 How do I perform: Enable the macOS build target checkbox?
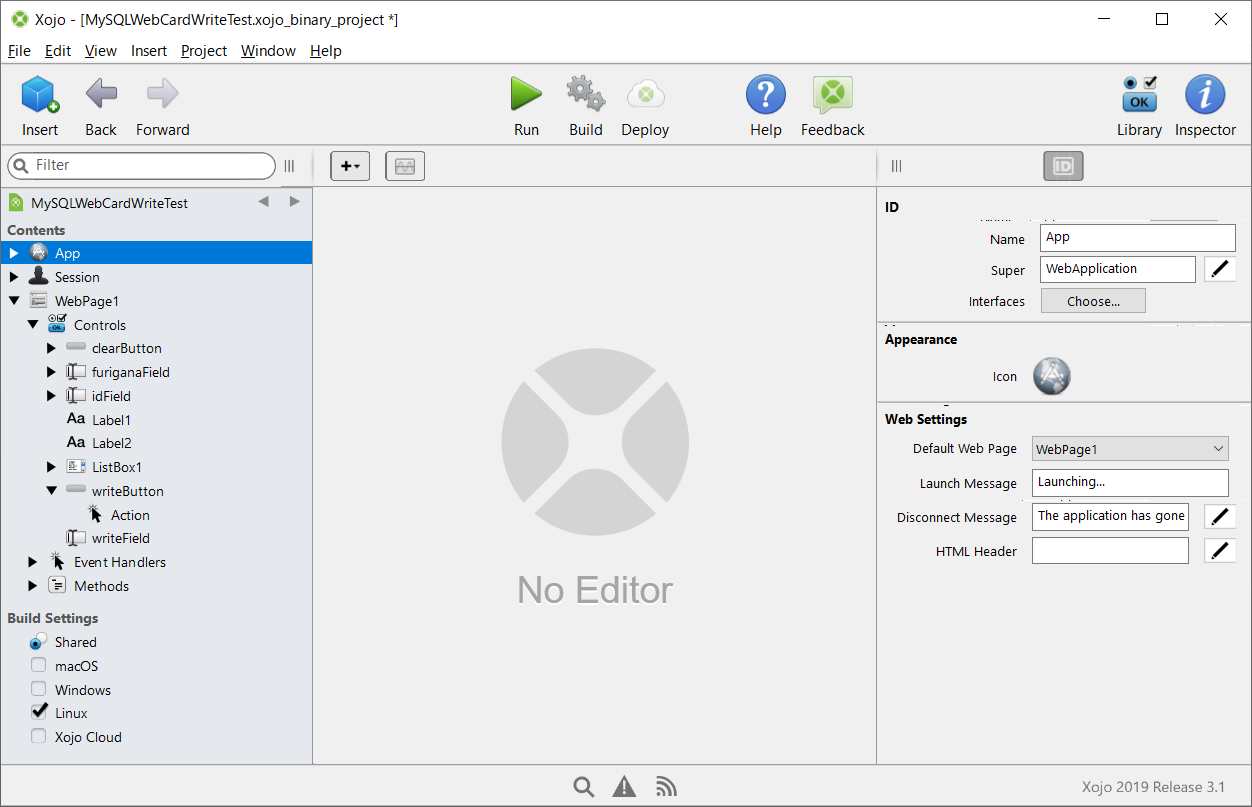pos(38,666)
